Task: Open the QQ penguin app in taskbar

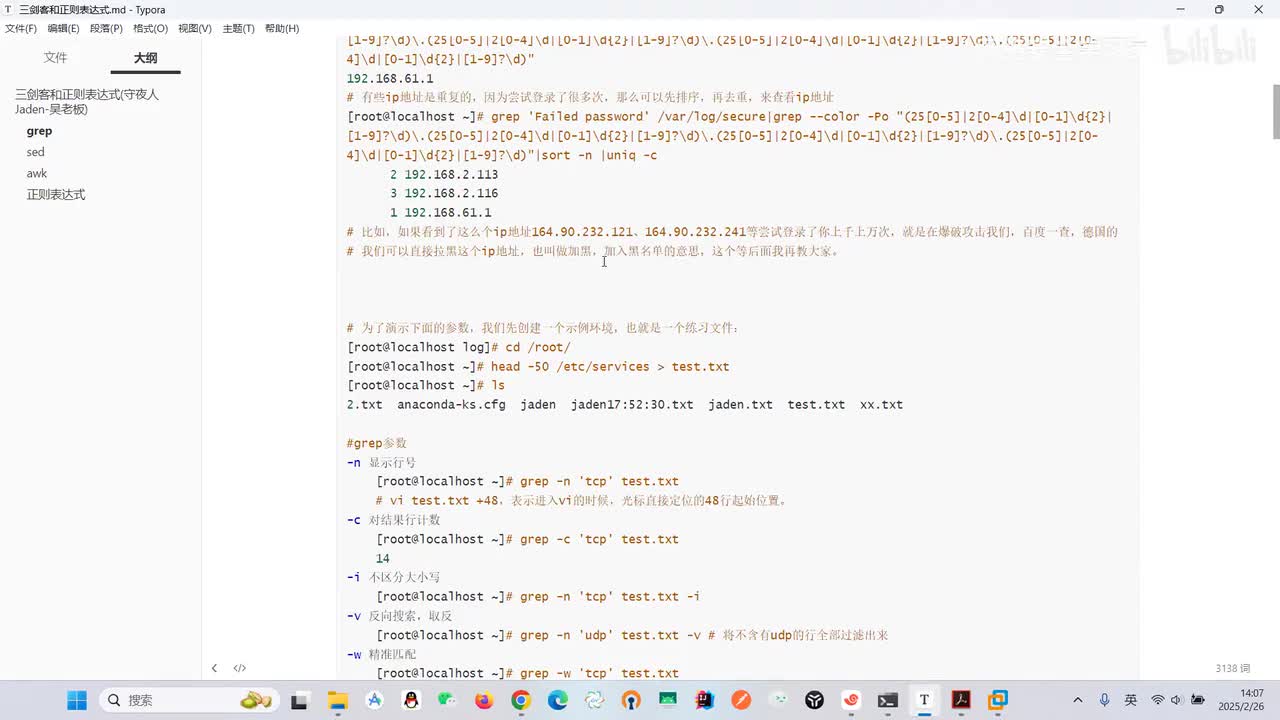Action: (x=411, y=700)
